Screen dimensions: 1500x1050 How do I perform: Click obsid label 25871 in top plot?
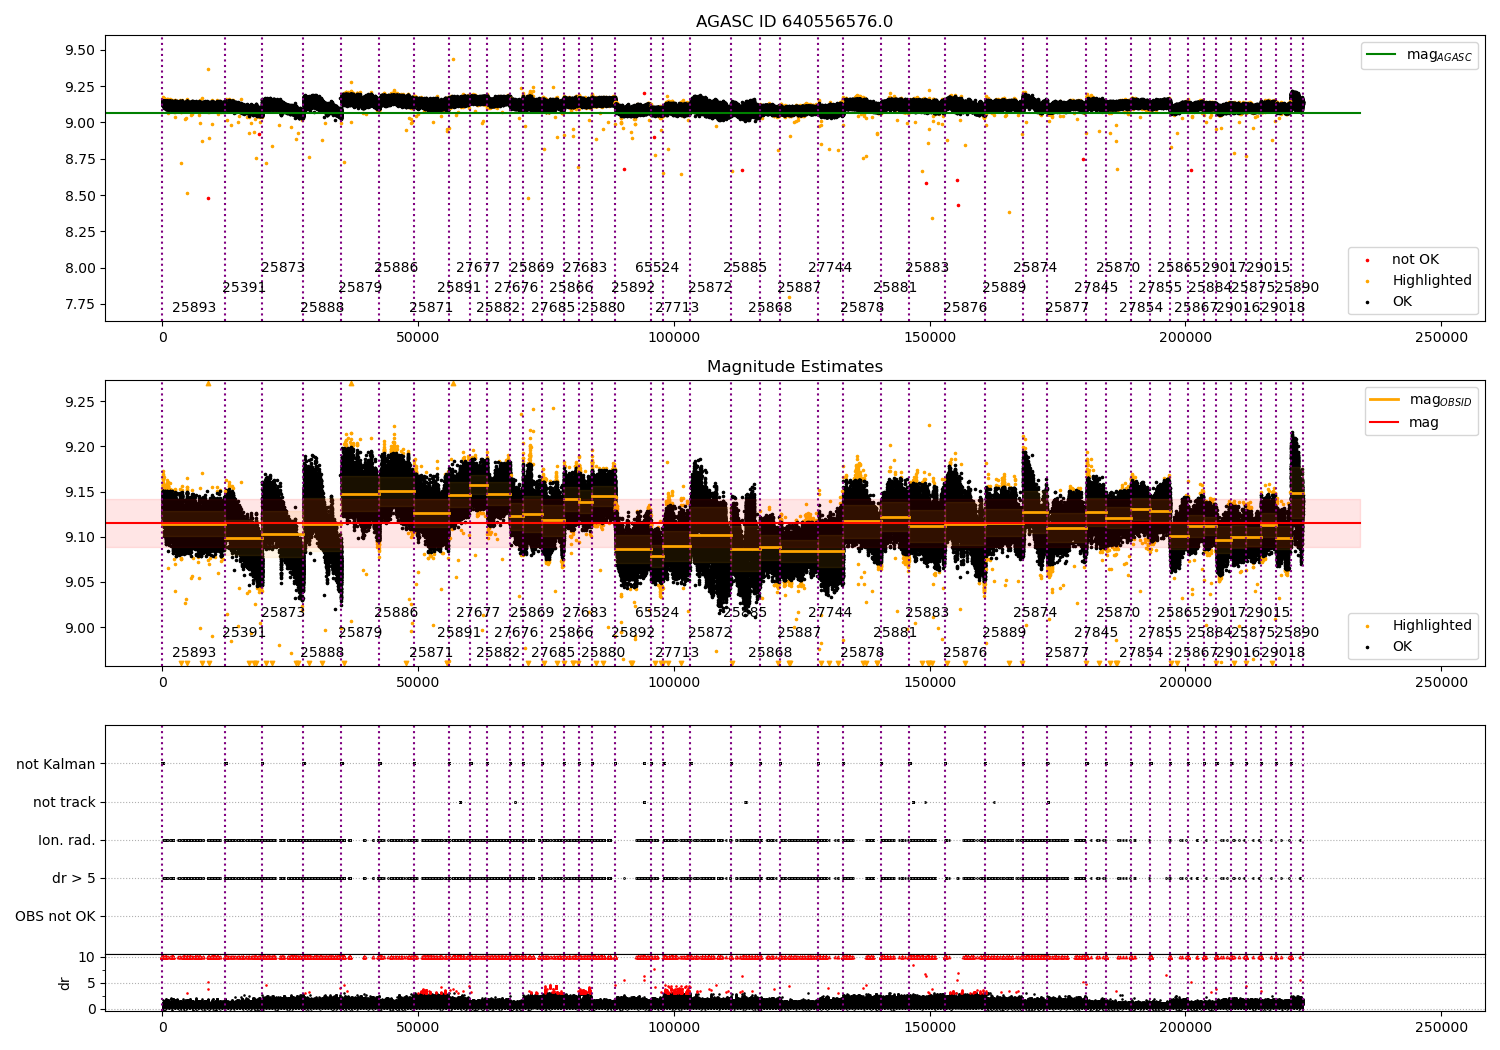tap(431, 308)
